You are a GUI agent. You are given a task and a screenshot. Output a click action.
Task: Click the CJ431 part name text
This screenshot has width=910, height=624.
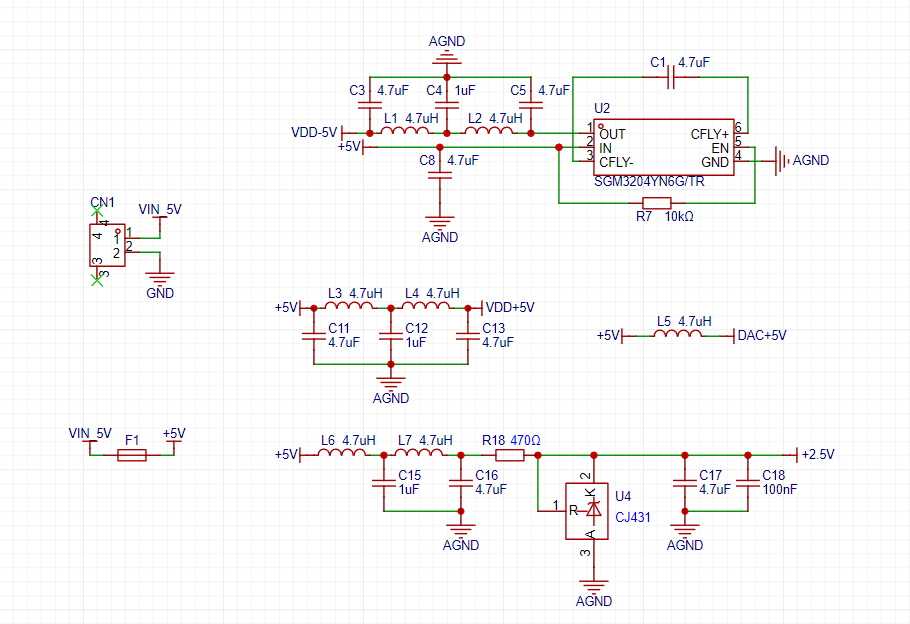tap(633, 517)
